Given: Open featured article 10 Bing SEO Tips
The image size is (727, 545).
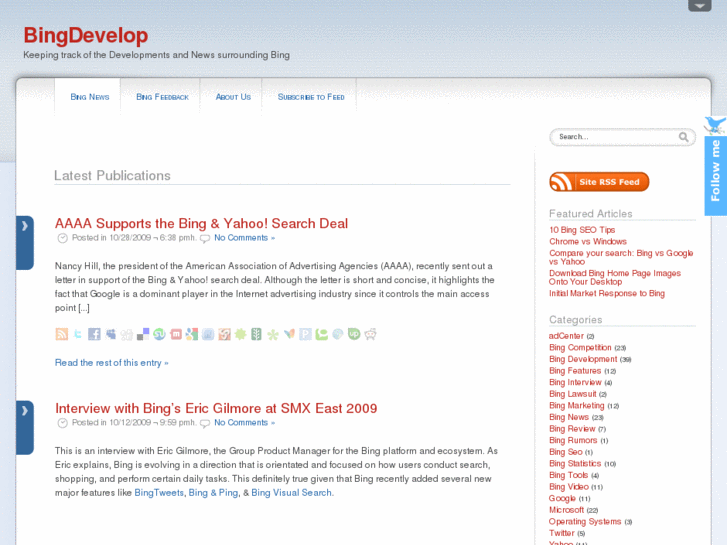Looking at the screenshot, I should tap(582, 230).
